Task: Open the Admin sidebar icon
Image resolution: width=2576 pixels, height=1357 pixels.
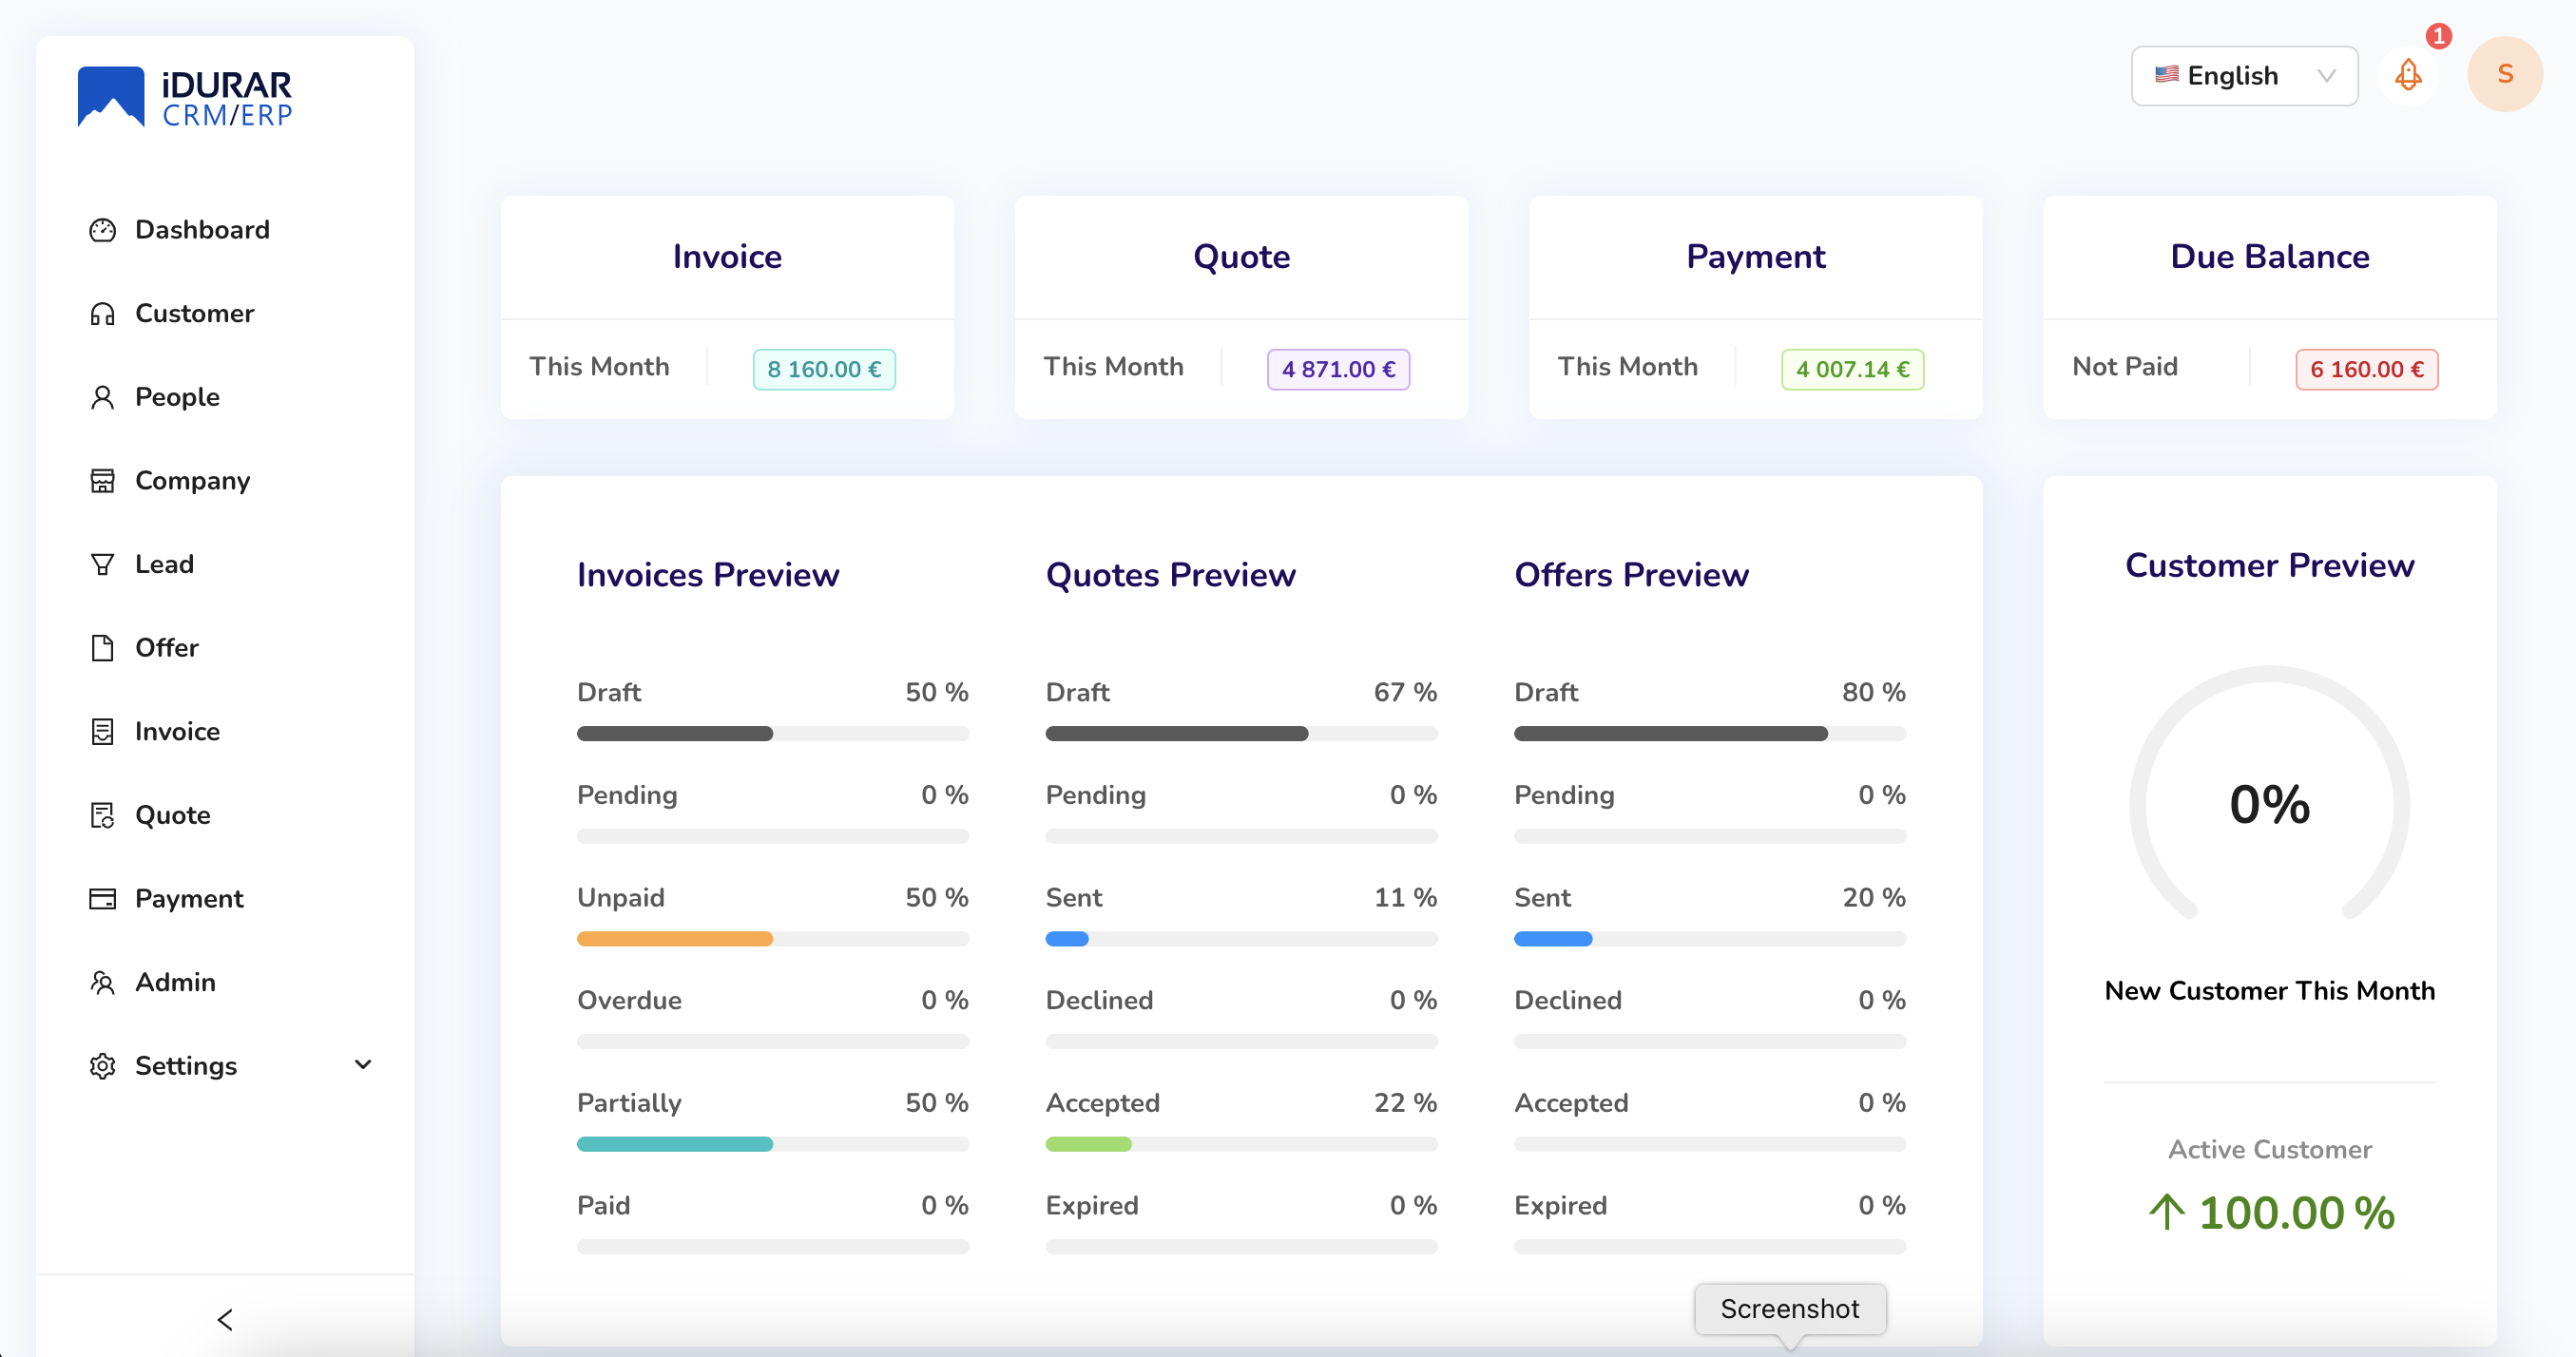Action: (x=101, y=983)
